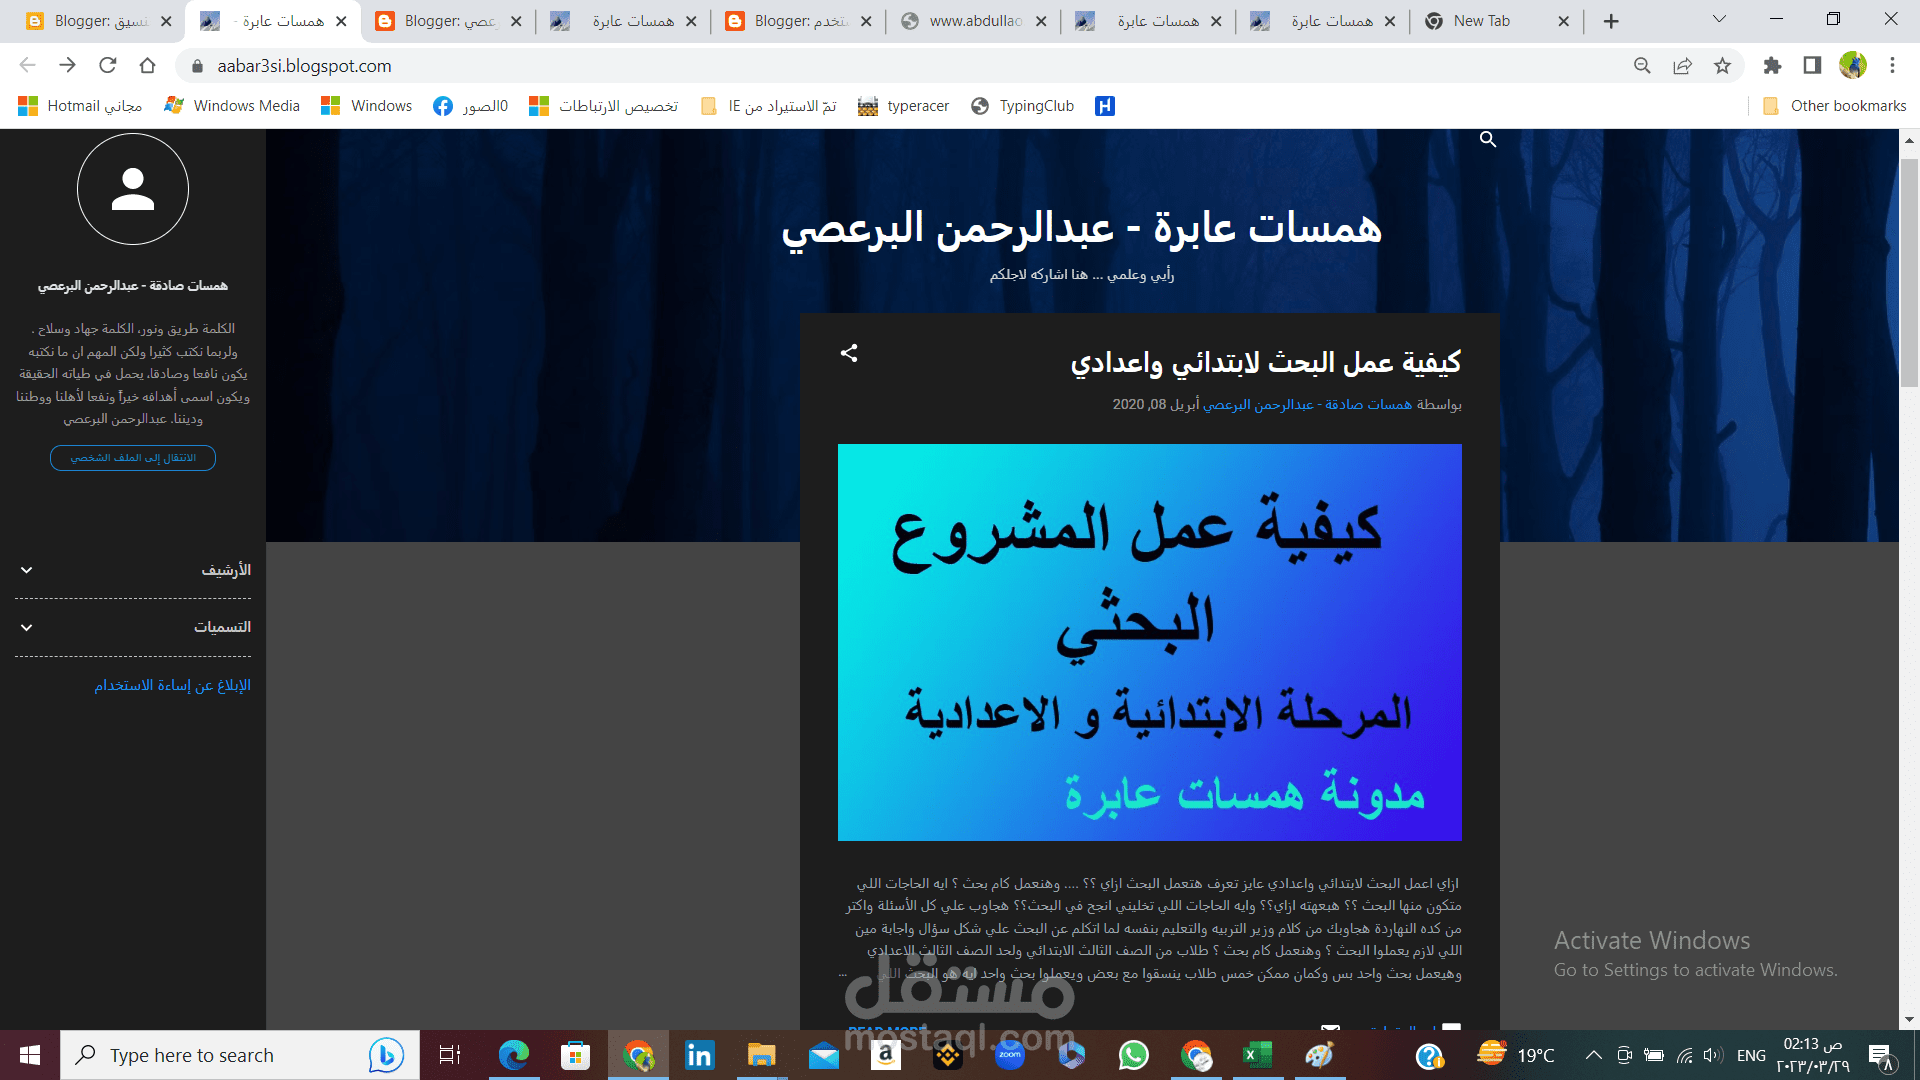
Task: Show hidden system tray icons
Action: [x=1594, y=1055]
